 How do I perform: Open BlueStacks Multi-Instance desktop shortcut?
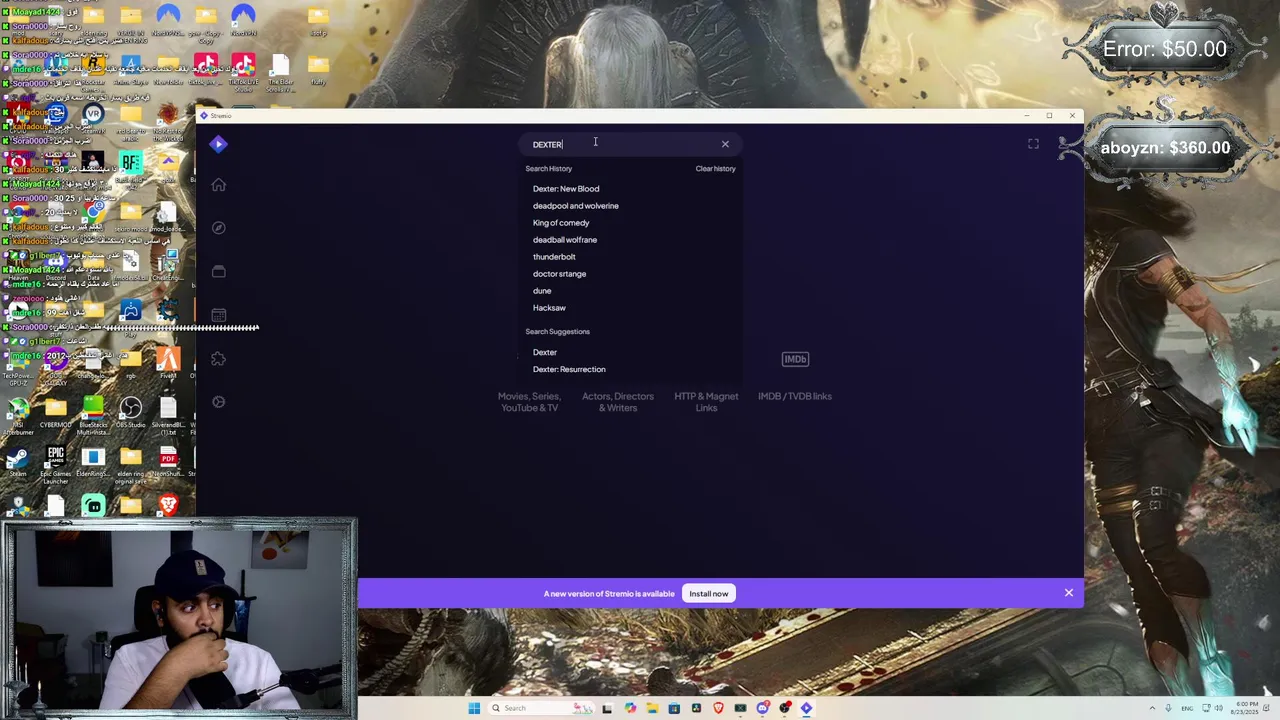point(93,415)
